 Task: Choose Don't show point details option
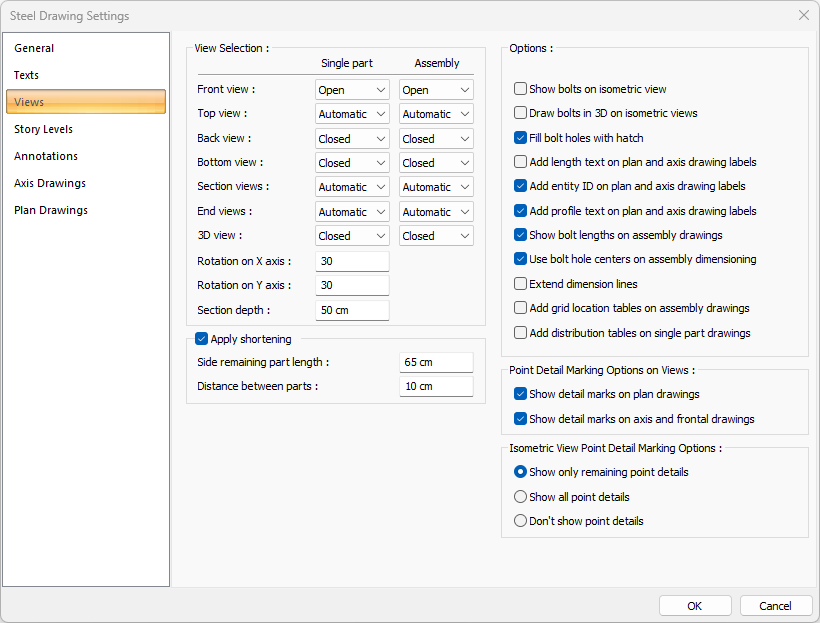coord(520,521)
